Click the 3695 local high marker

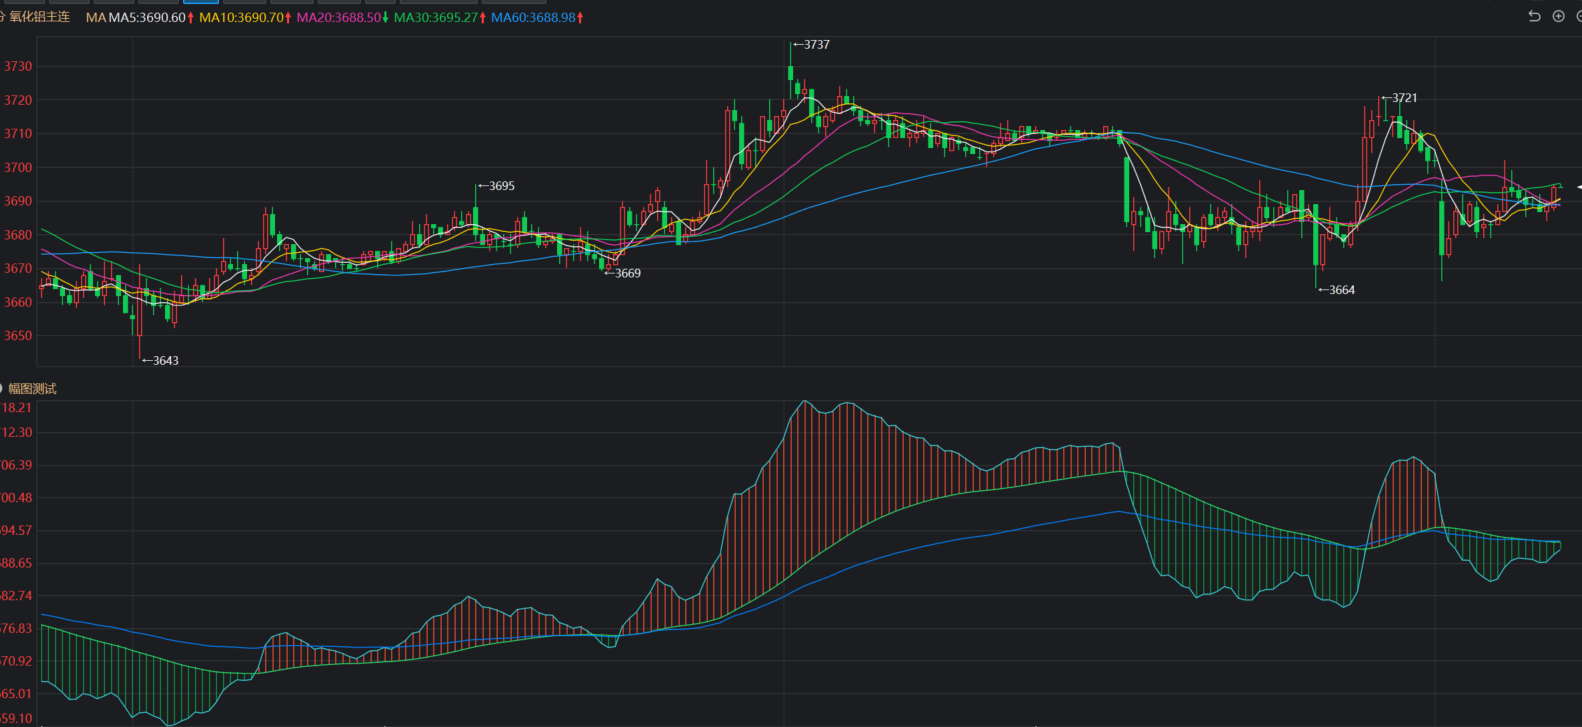point(496,186)
